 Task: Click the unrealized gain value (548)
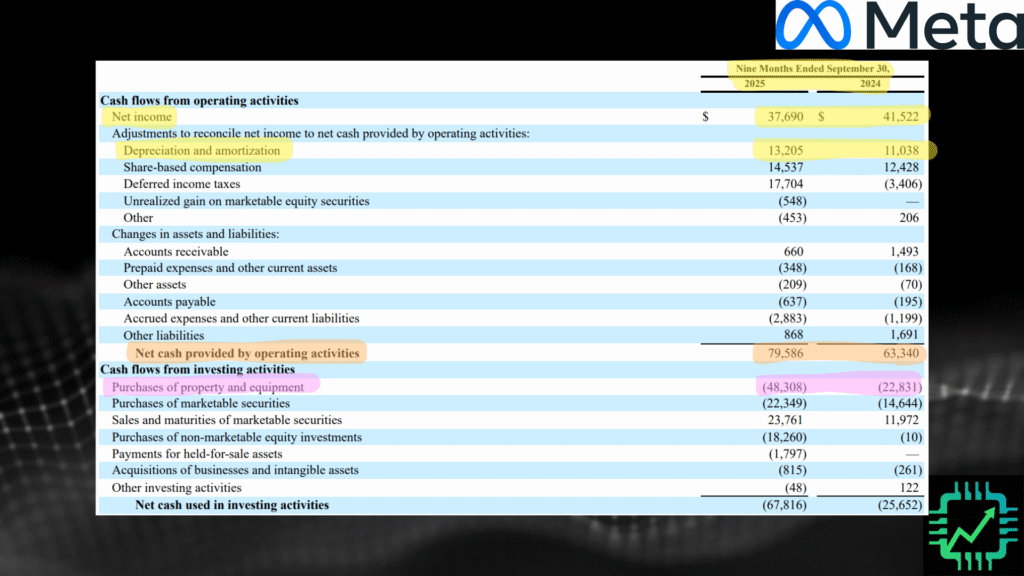[792, 201]
